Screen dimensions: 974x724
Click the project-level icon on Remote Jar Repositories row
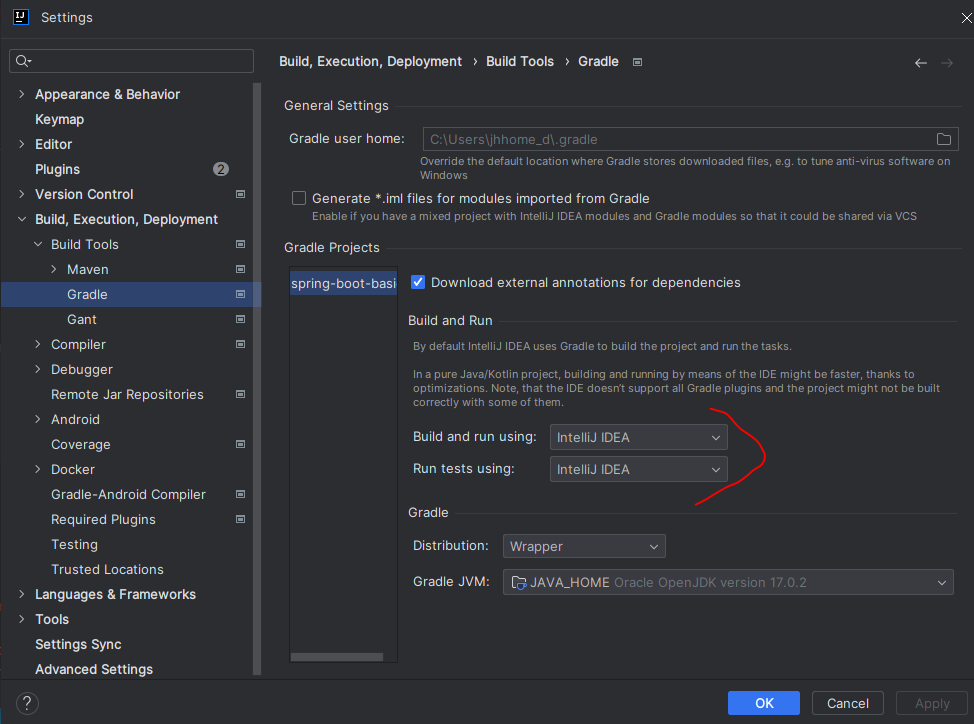240,394
